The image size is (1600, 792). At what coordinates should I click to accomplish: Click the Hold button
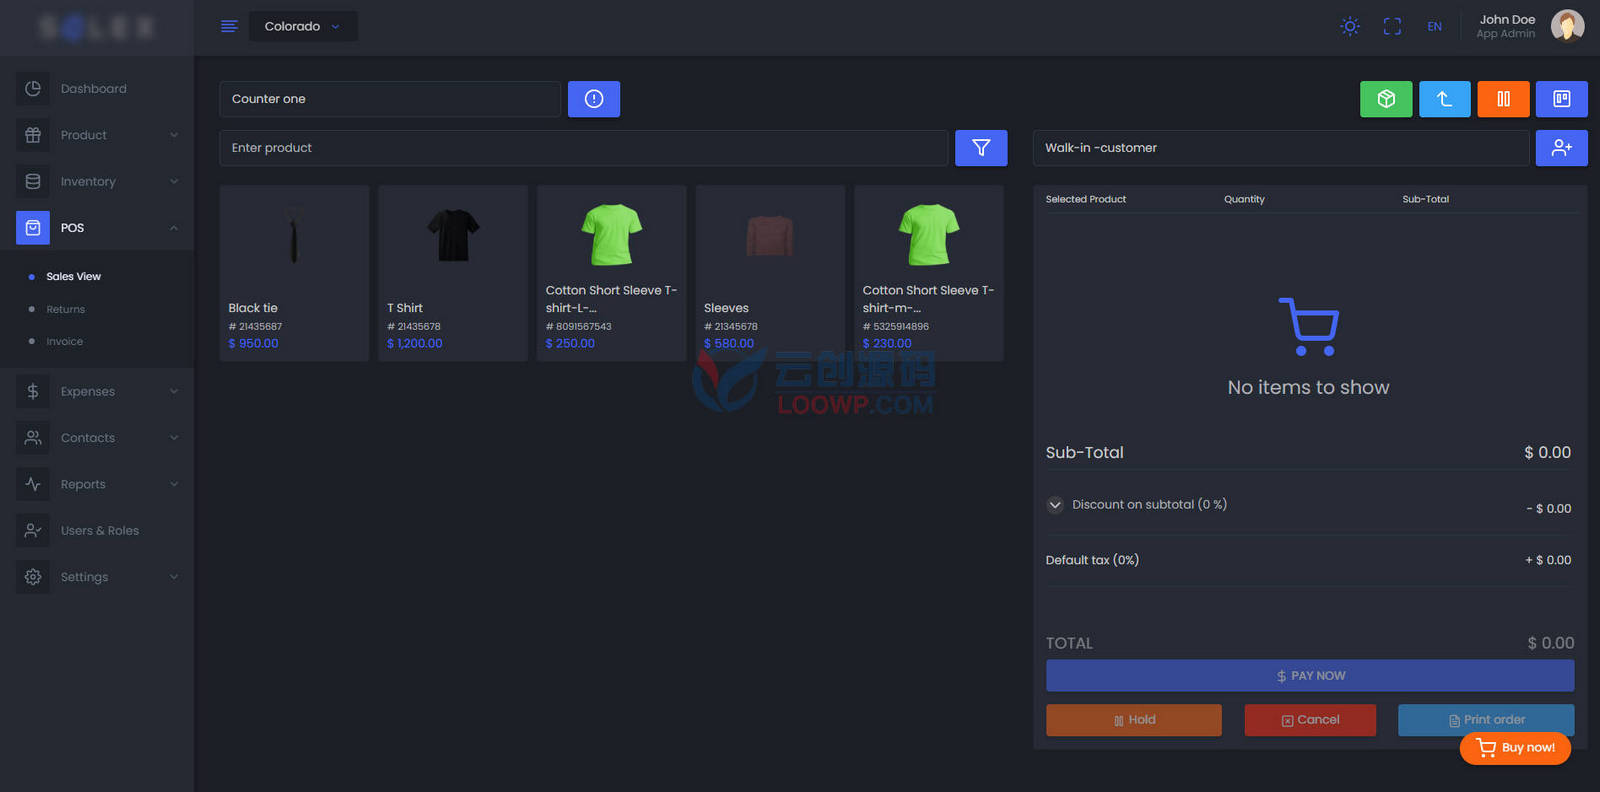click(x=1134, y=720)
